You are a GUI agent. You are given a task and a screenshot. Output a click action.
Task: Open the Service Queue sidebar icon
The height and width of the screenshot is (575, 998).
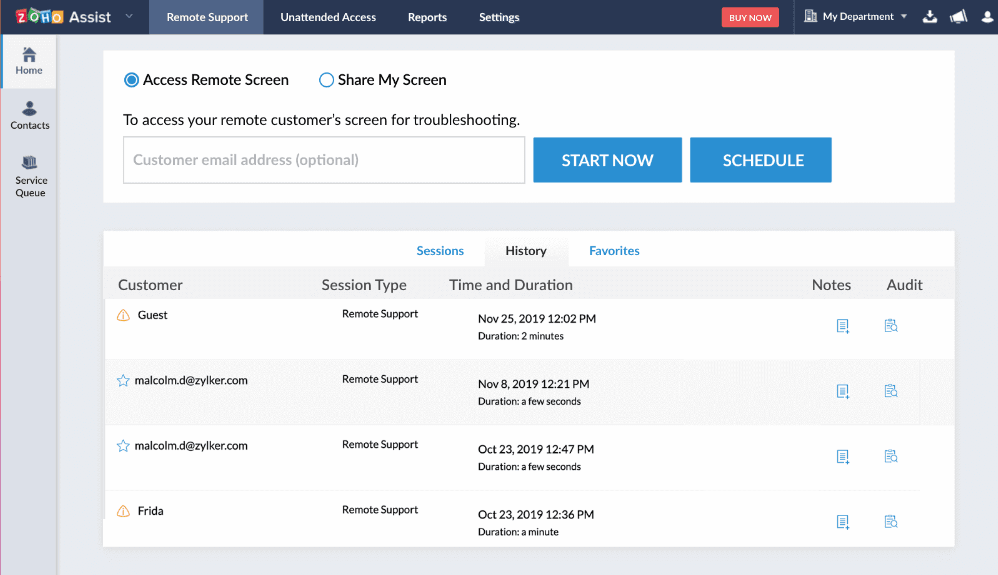pyautogui.click(x=30, y=175)
